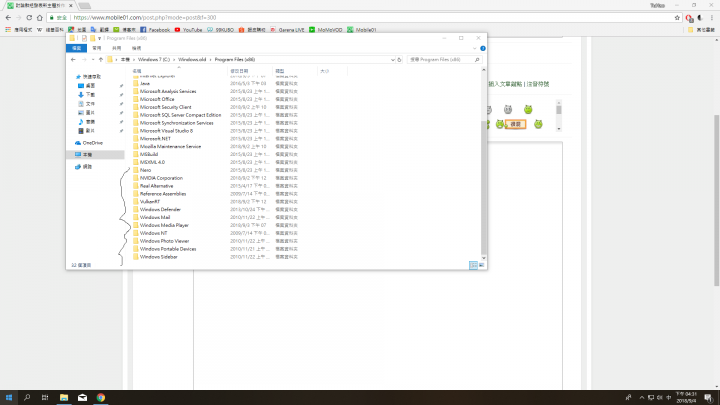Refresh the Program Files (x86) folder view
Image resolution: width=720 pixels, height=405 pixels.
click(x=399, y=60)
